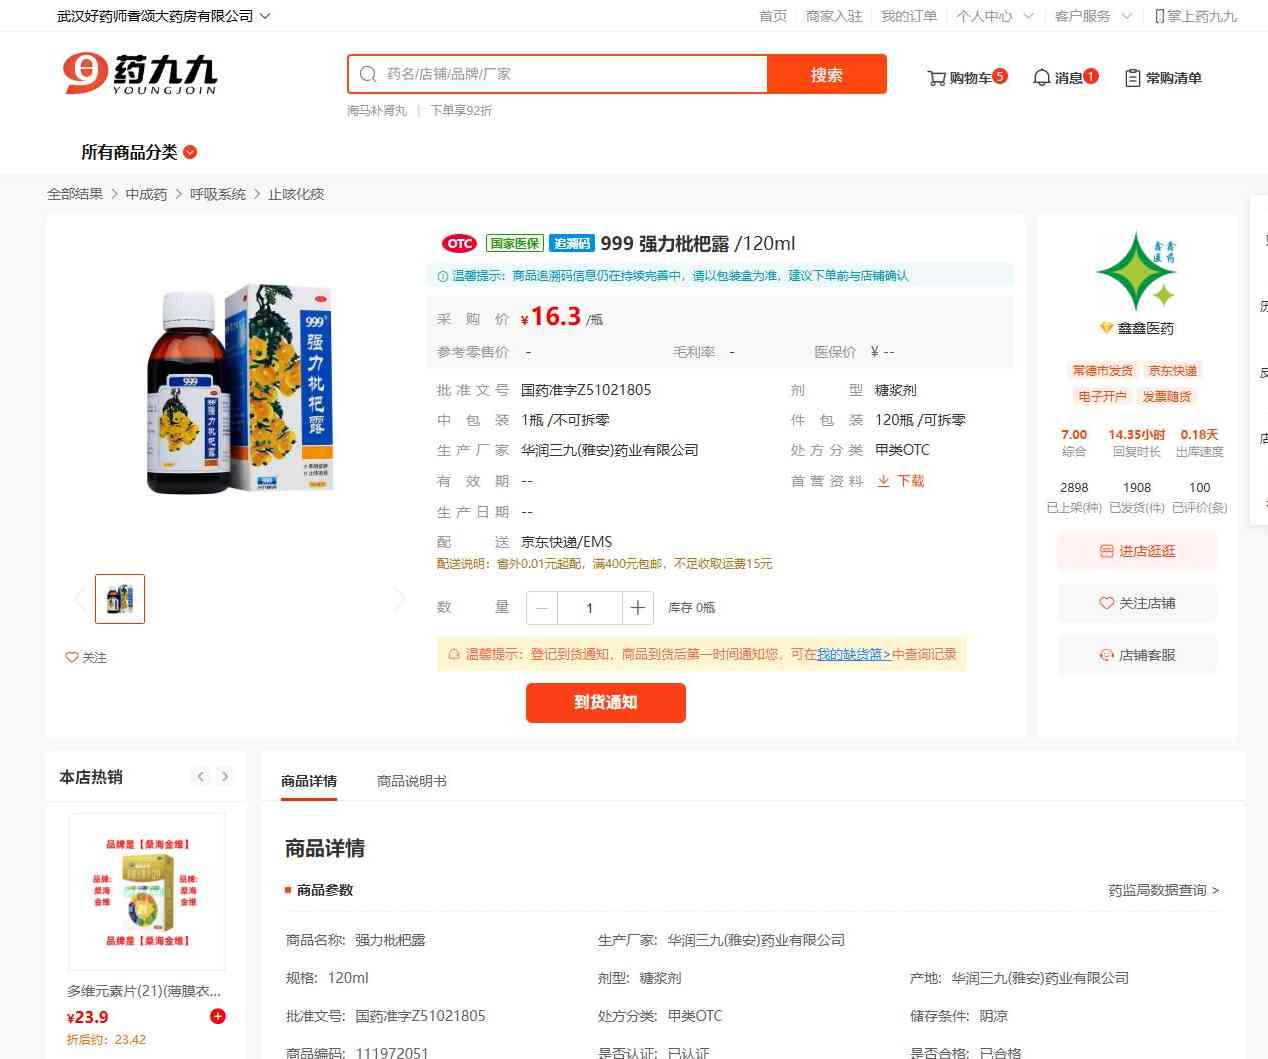Toggle the heart follow under the product image
The width and height of the screenshot is (1268, 1059).
pyautogui.click(x=72, y=657)
